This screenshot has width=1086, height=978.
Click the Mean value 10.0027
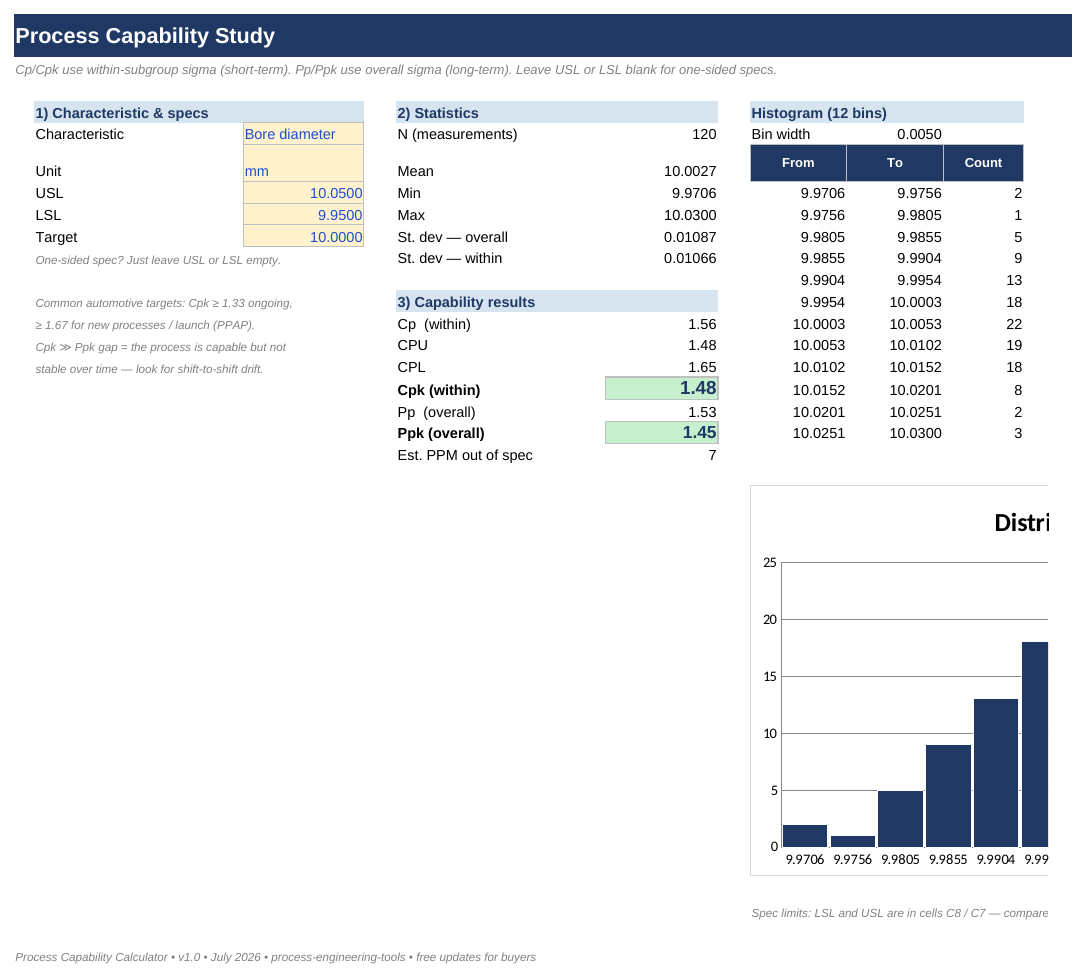click(690, 171)
